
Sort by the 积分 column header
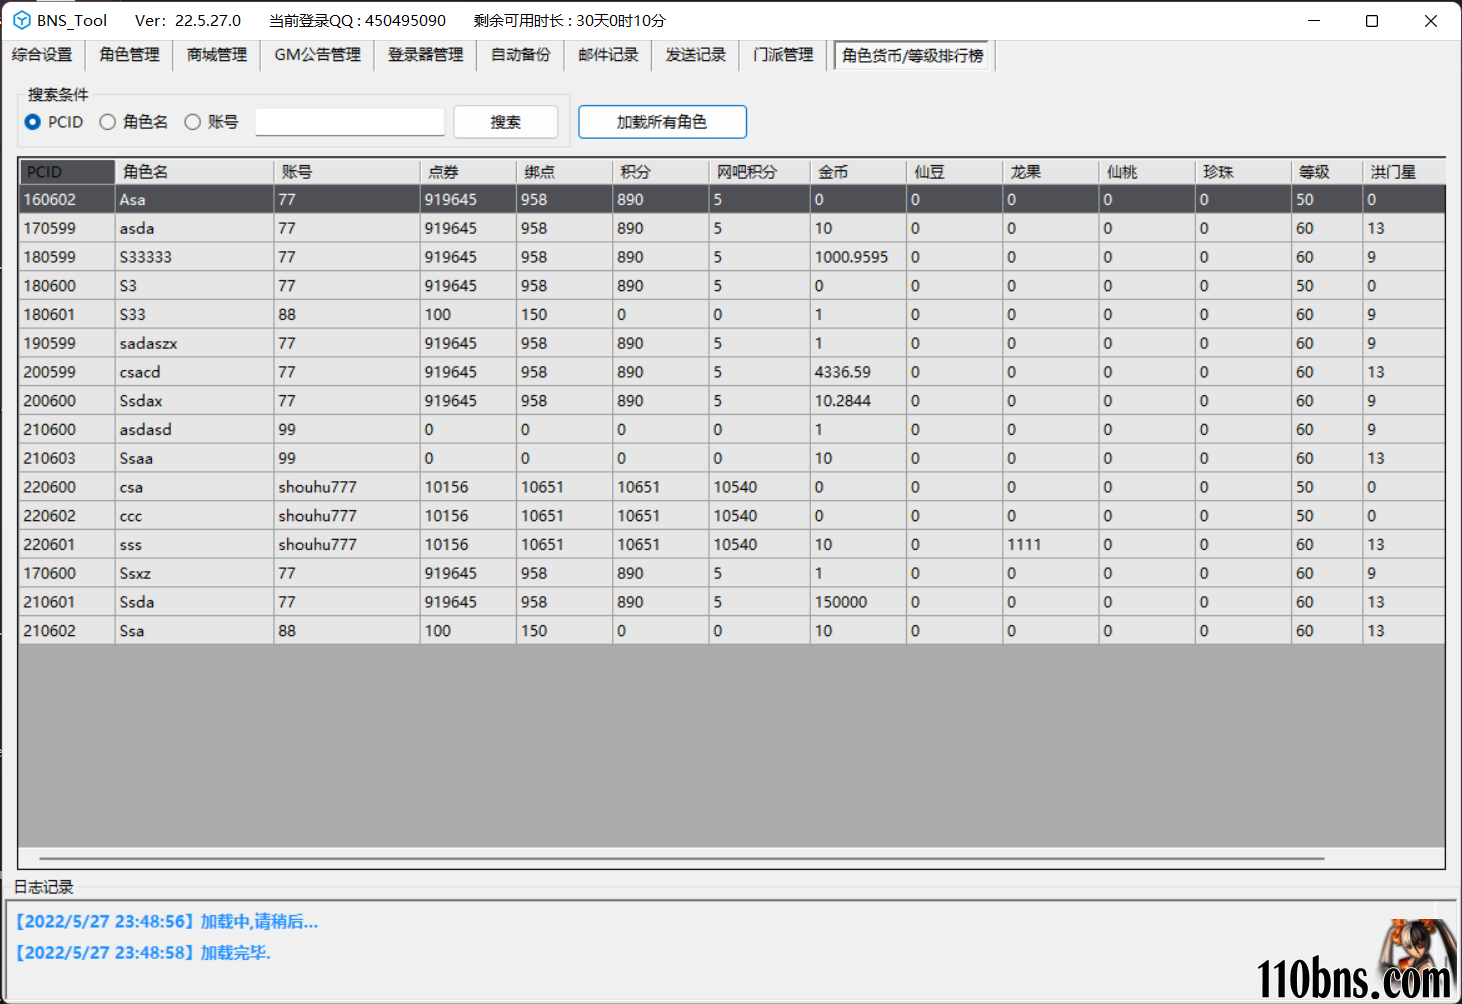click(661, 172)
